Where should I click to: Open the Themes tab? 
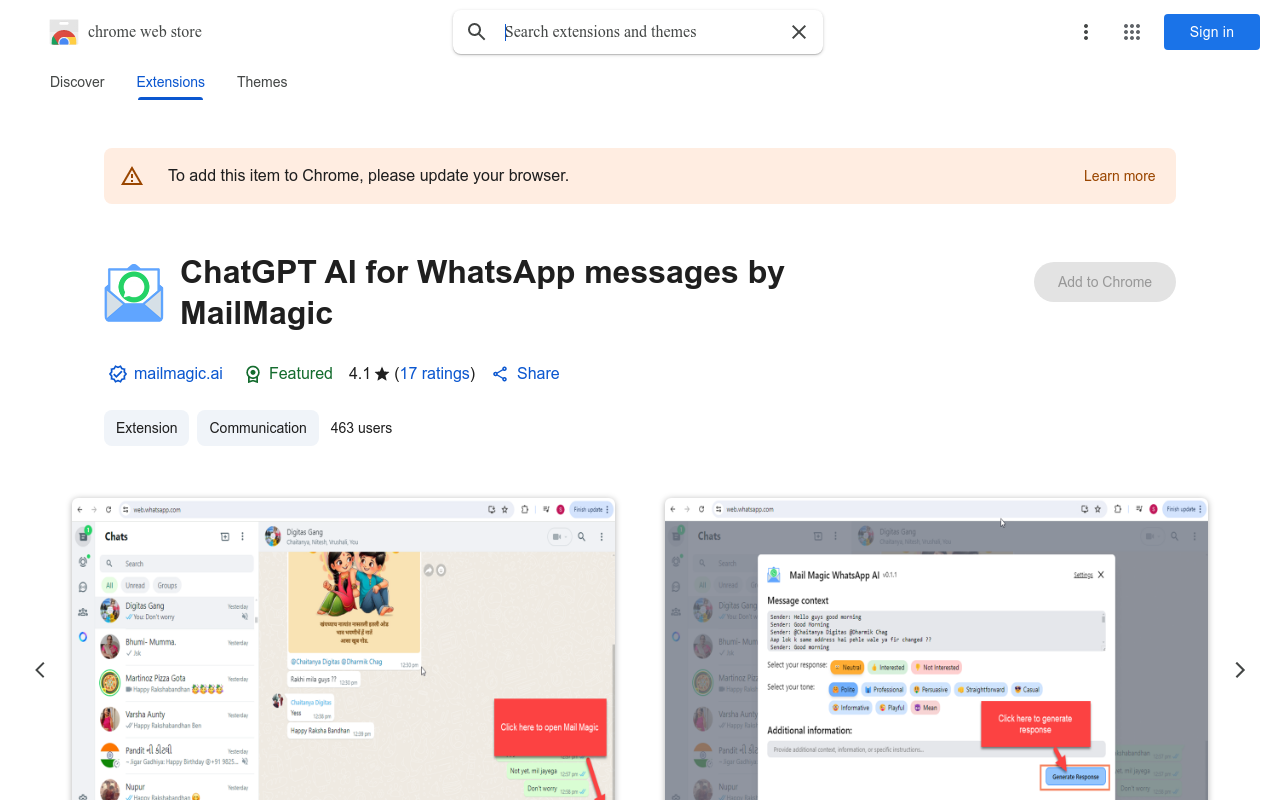point(262,82)
